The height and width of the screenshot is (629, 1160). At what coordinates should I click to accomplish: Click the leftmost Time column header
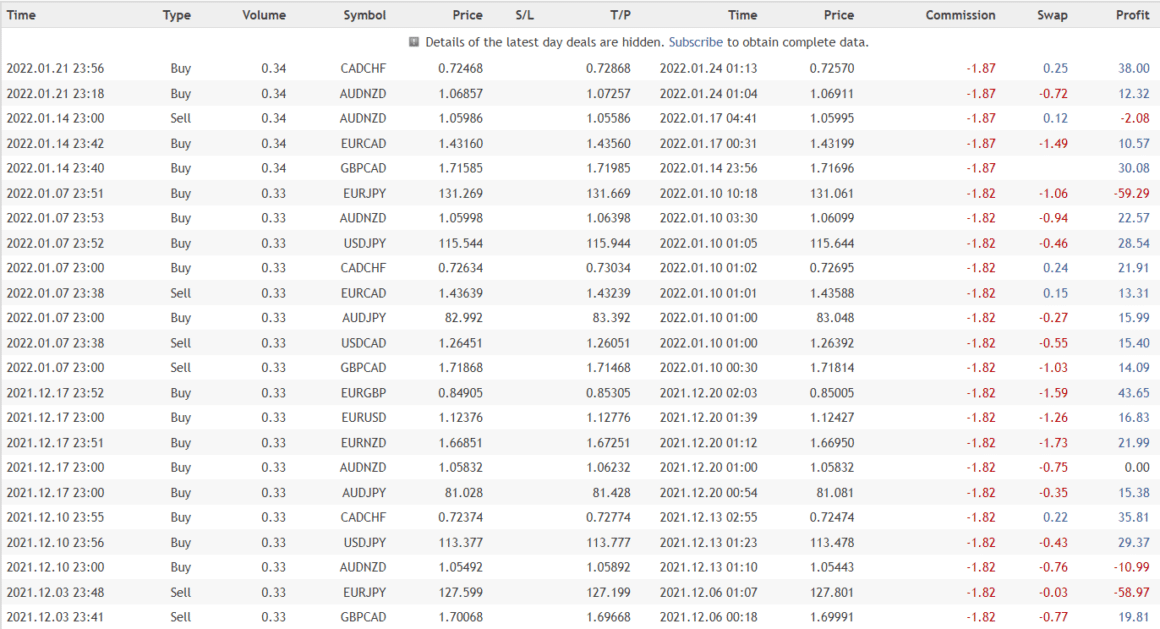pos(22,15)
